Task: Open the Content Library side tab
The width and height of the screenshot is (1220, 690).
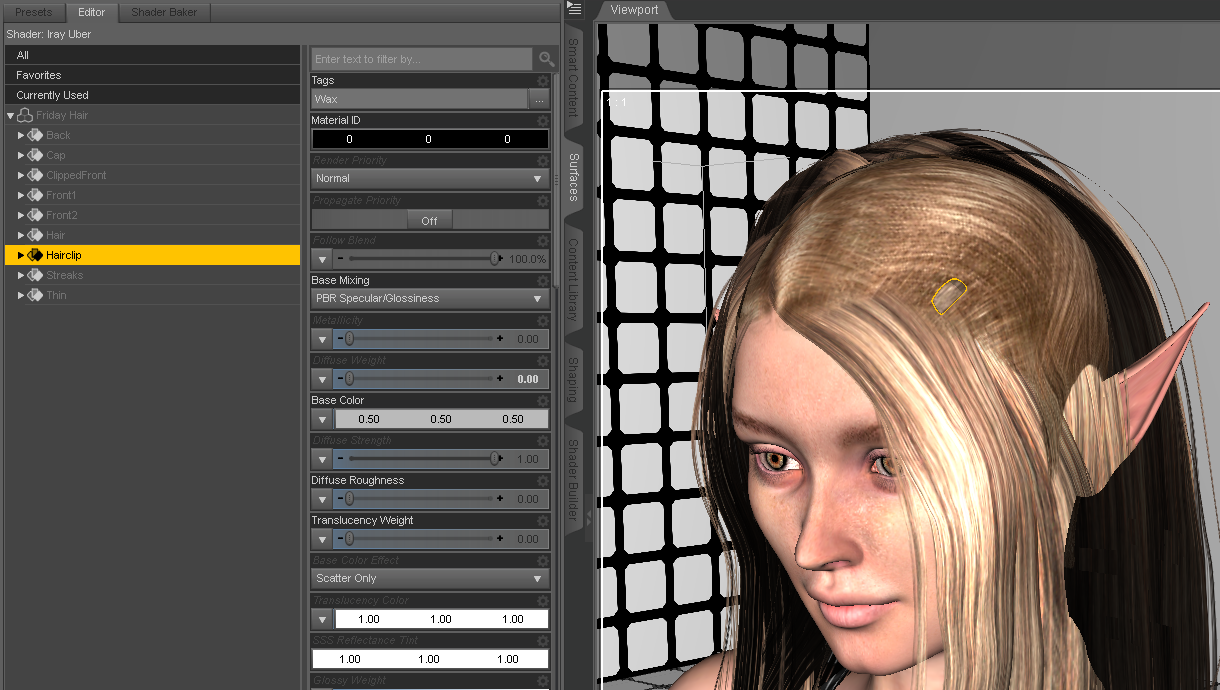Action: [x=574, y=280]
